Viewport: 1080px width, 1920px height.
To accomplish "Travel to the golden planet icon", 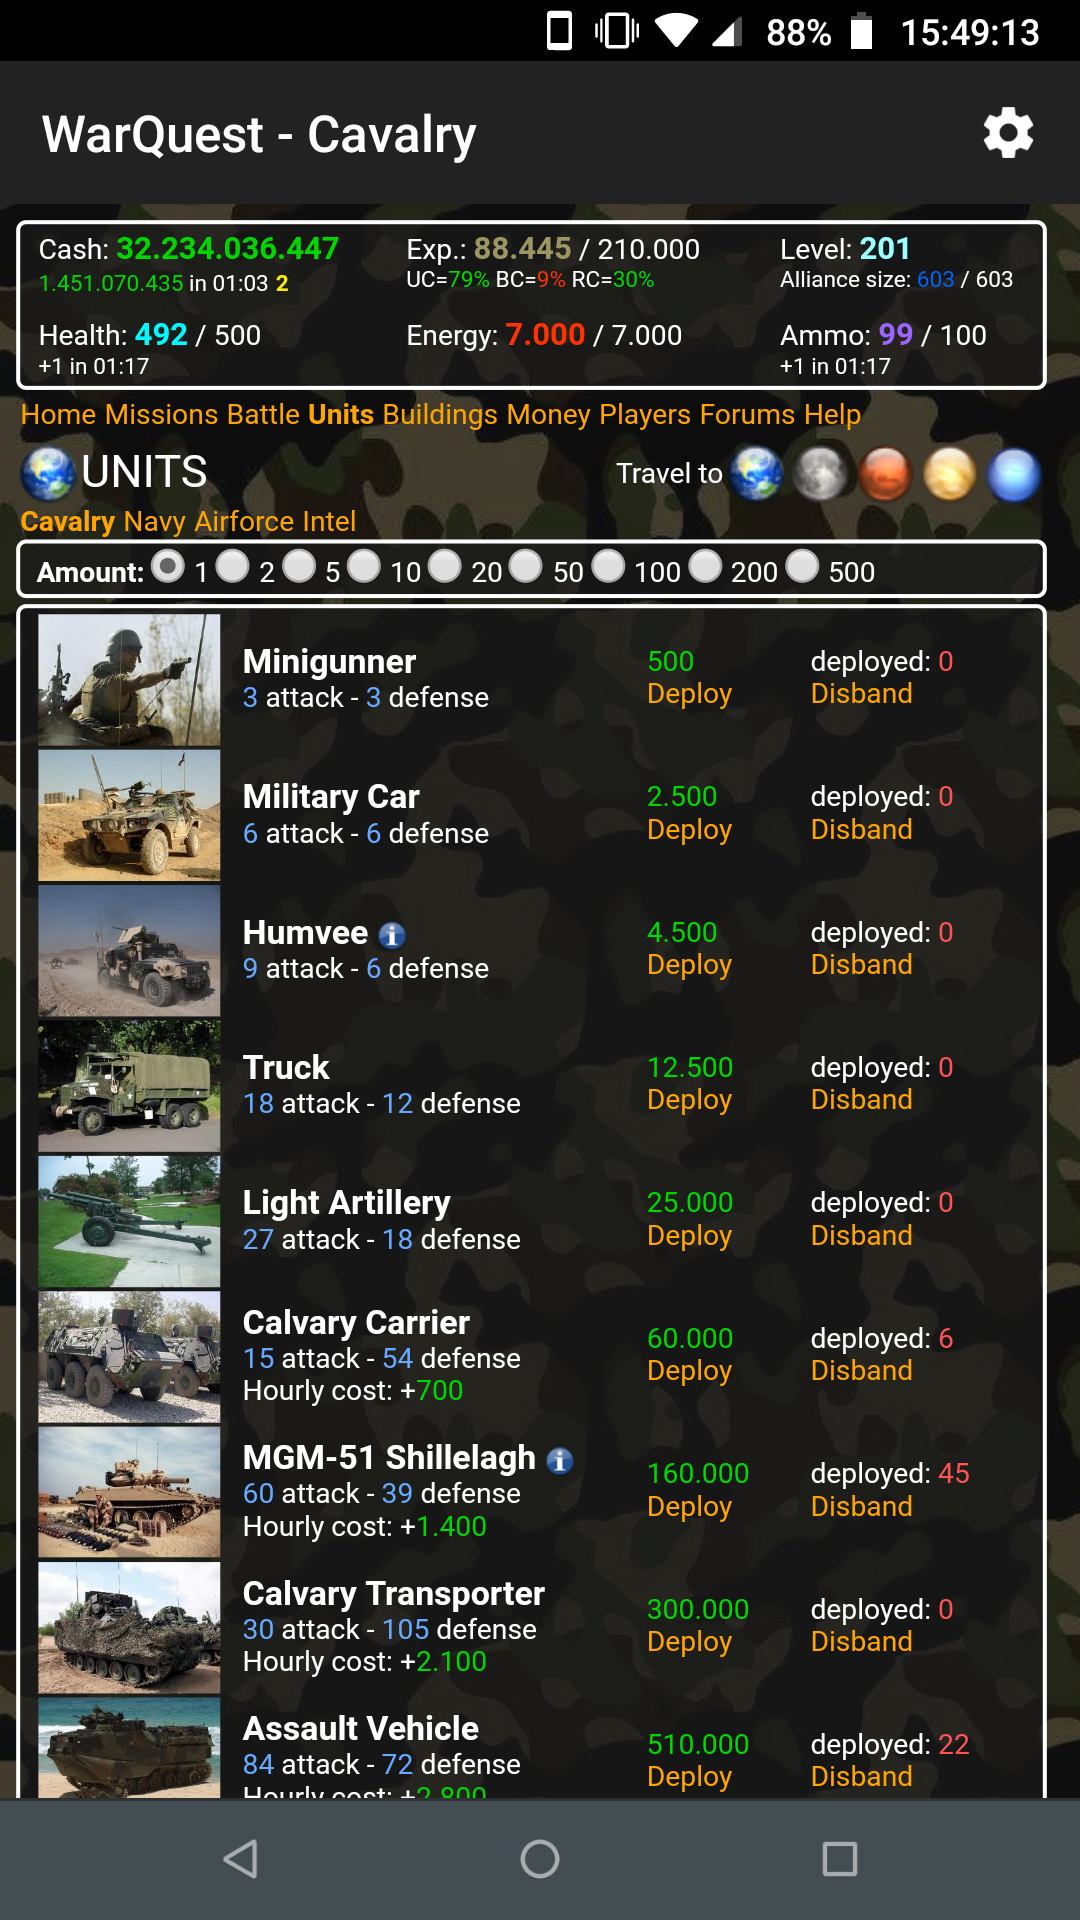I will 949,473.
